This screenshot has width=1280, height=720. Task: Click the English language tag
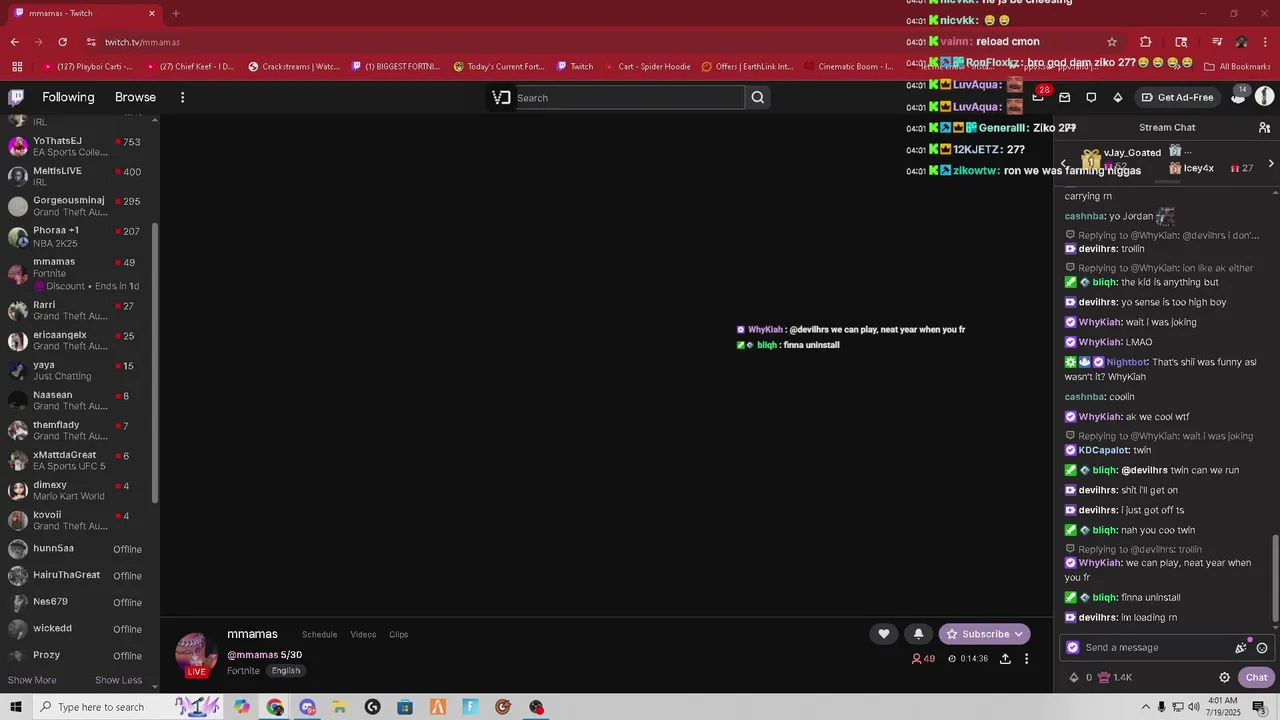point(286,671)
